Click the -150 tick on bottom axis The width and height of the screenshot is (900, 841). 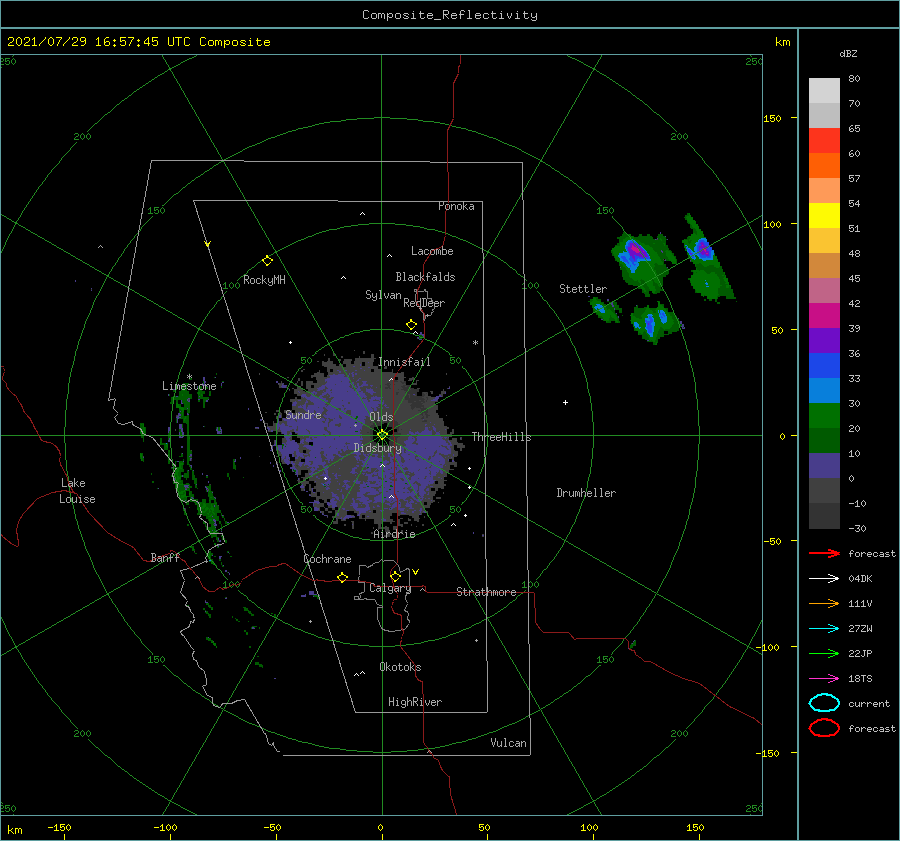(x=59, y=827)
